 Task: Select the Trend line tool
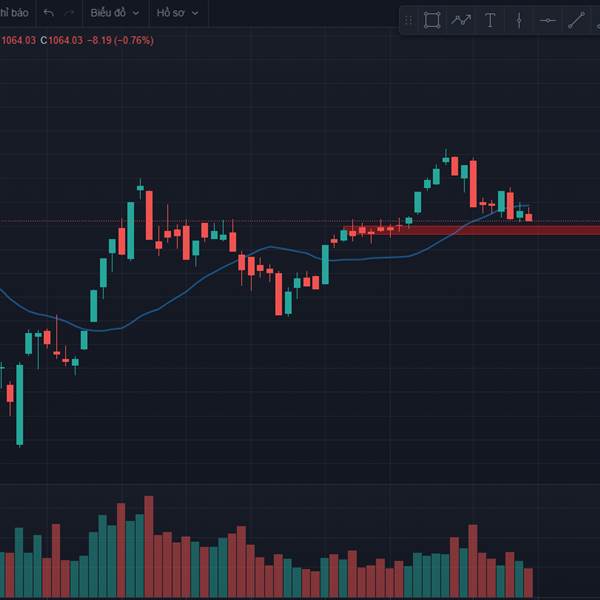click(x=576, y=20)
